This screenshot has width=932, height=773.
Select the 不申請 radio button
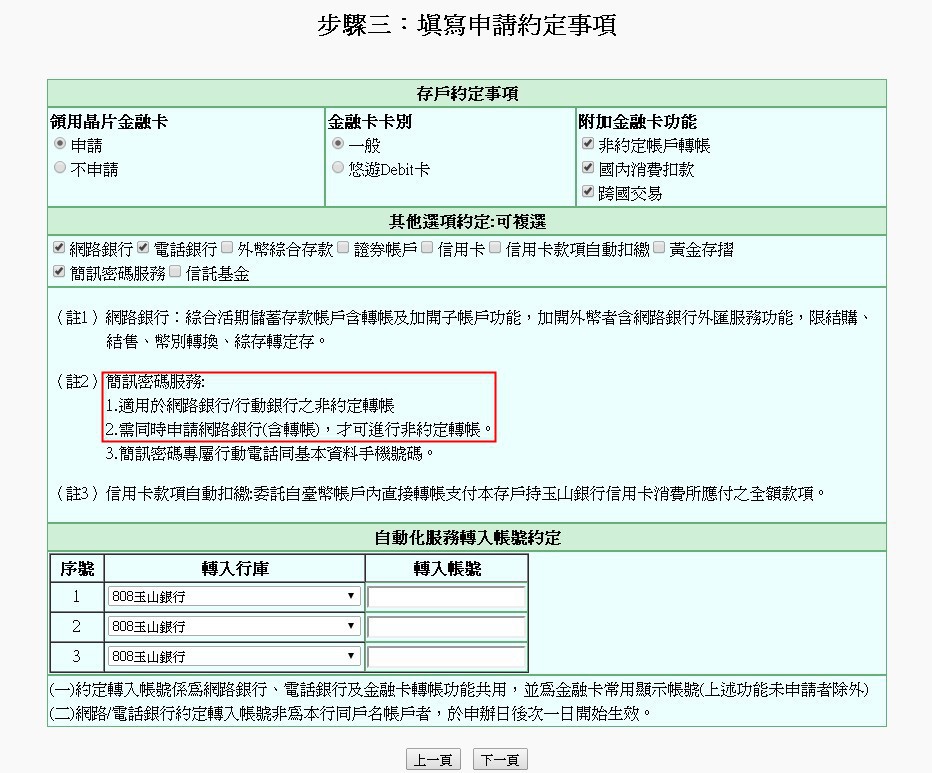click(60, 168)
